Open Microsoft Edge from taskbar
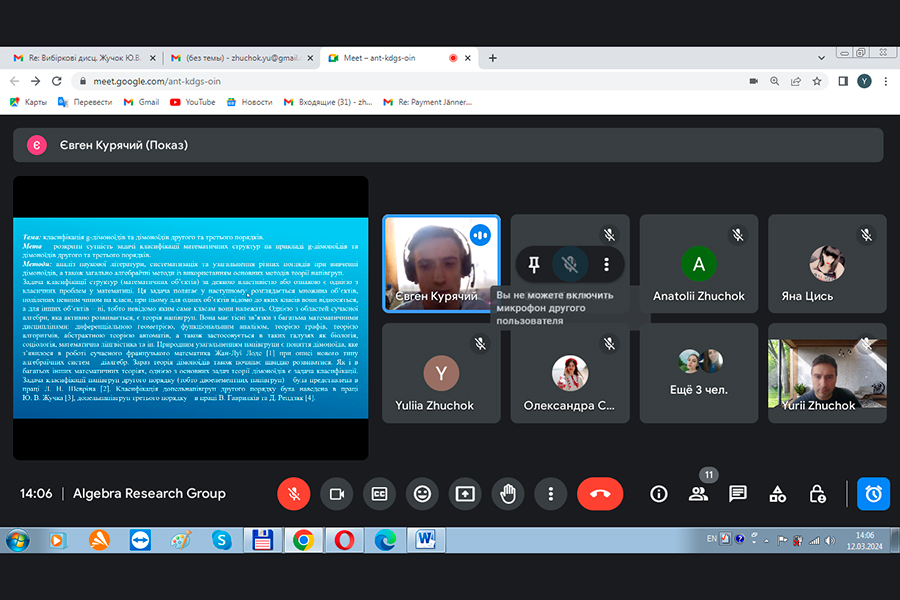This screenshot has width=900, height=600. [385, 540]
